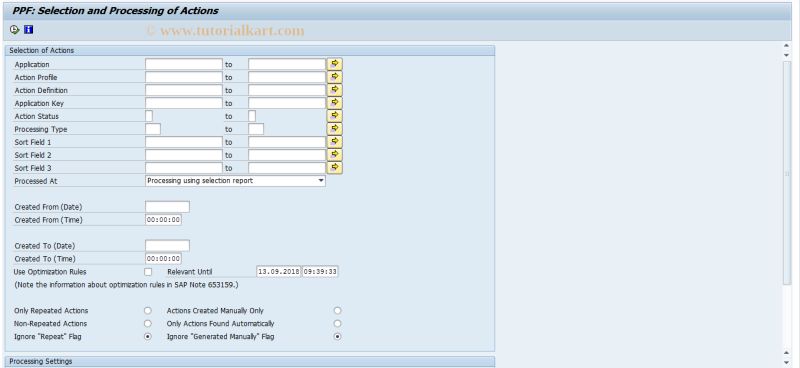
Task: Click the Created To (Date) field
Action: [x=167, y=246]
